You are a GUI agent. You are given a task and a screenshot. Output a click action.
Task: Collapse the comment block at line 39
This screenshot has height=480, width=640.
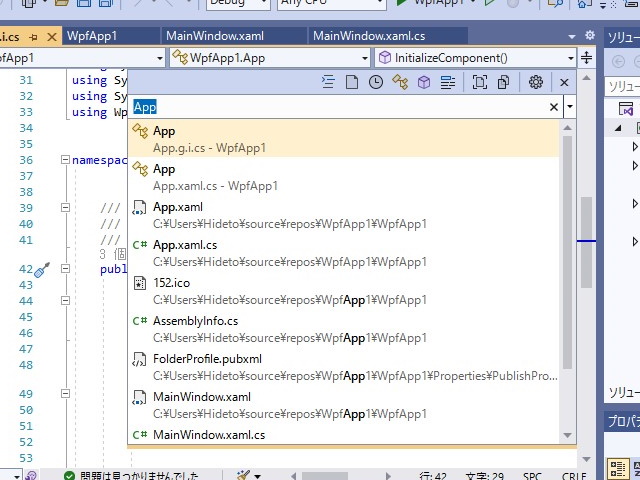point(65,208)
